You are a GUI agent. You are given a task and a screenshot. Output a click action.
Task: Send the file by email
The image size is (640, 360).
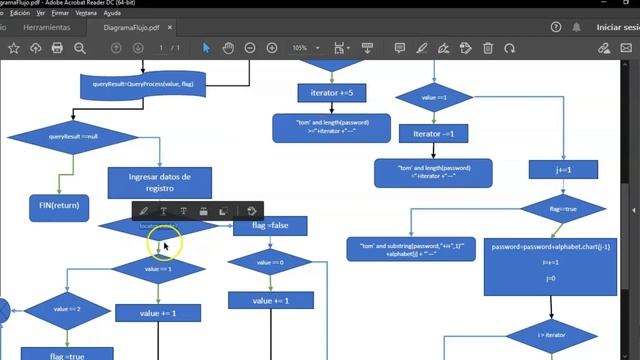[x=626, y=48]
